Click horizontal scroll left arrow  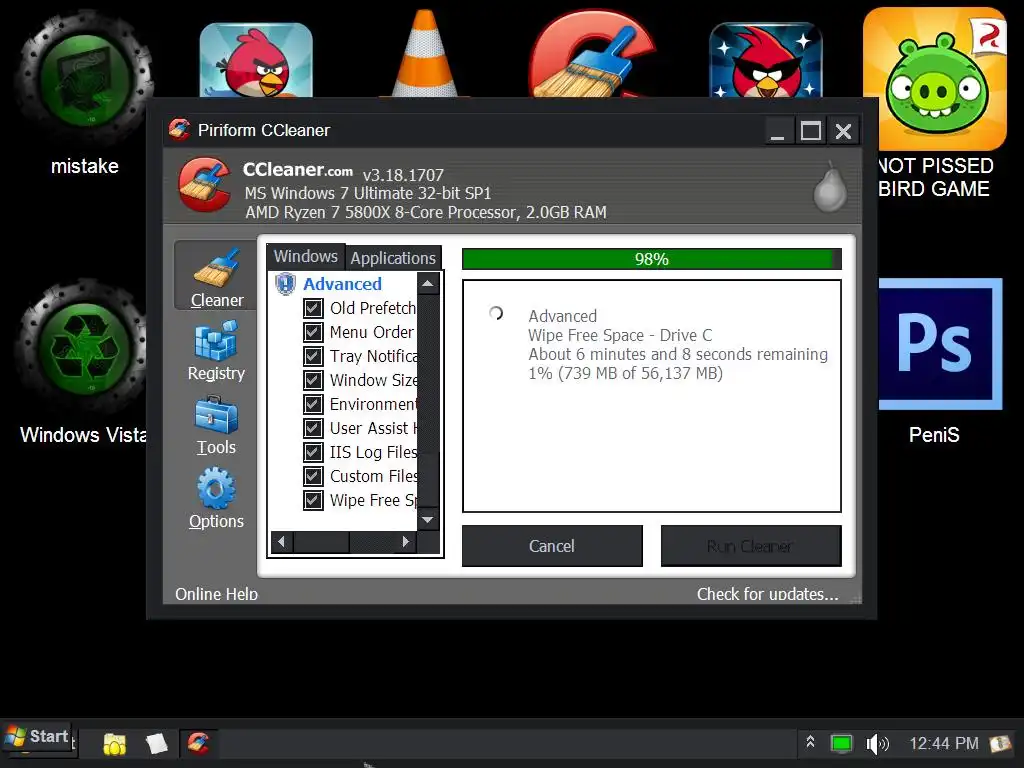click(x=281, y=541)
